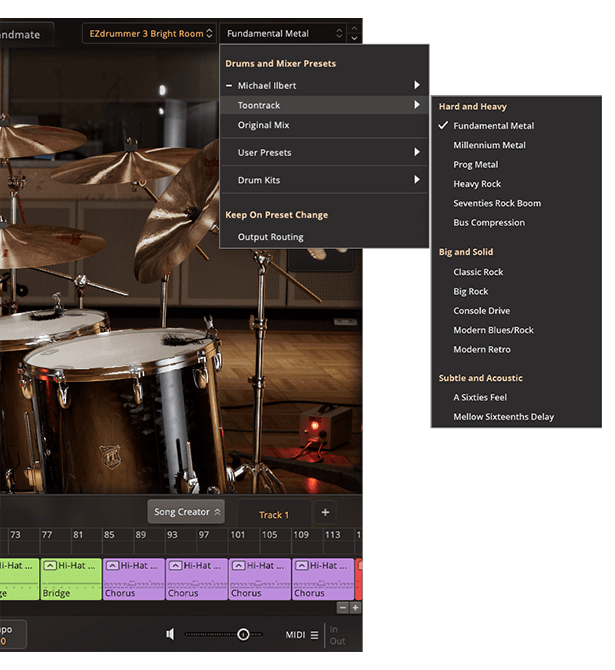Choose the Millennium Metal preset

pyautogui.click(x=489, y=145)
